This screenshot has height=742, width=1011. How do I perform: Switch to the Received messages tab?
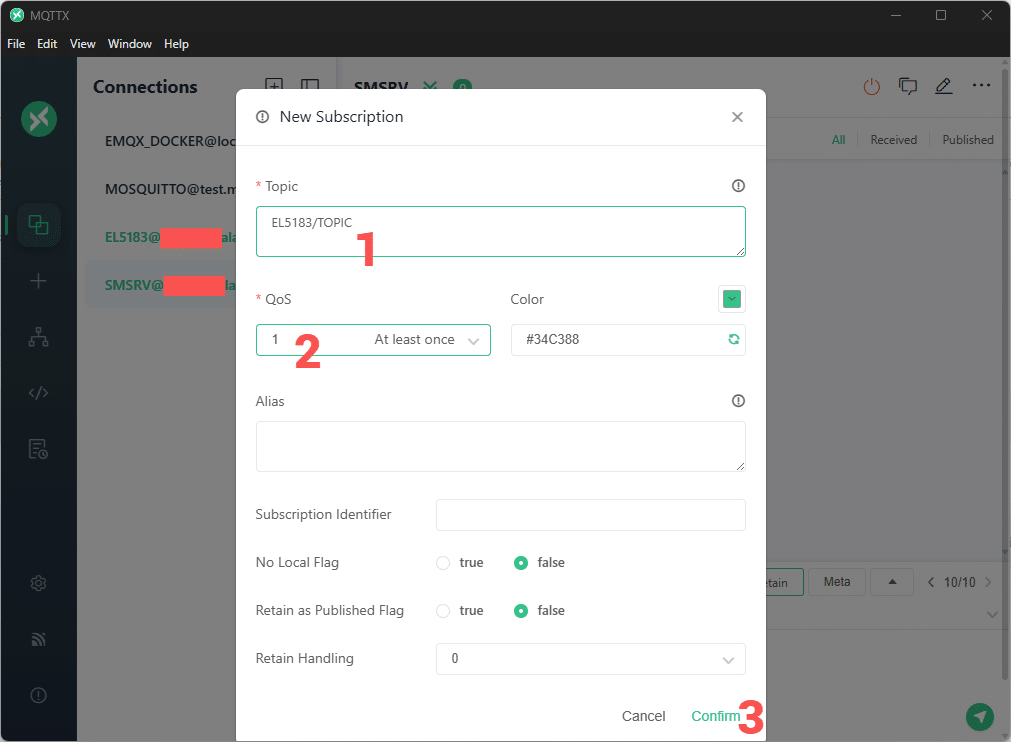click(893, 139)
